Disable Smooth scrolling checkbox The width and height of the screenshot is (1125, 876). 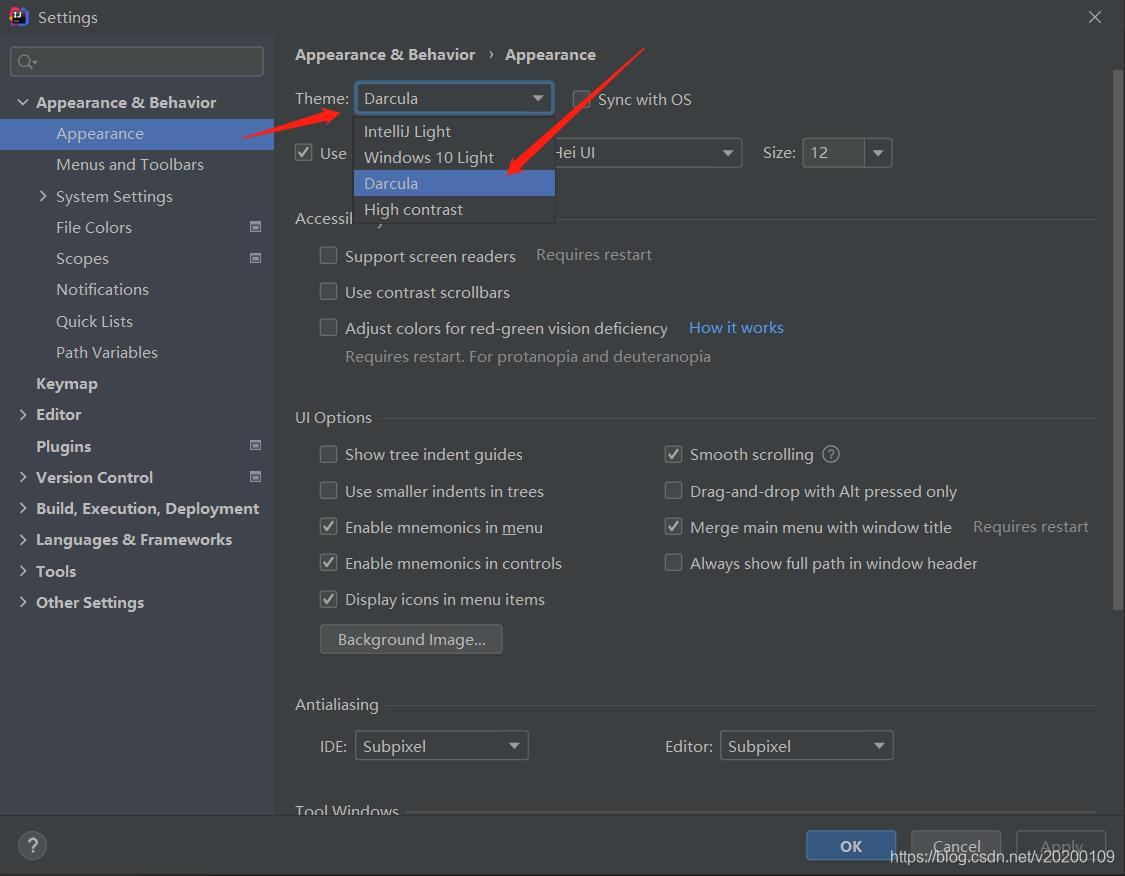pos(673,454)
